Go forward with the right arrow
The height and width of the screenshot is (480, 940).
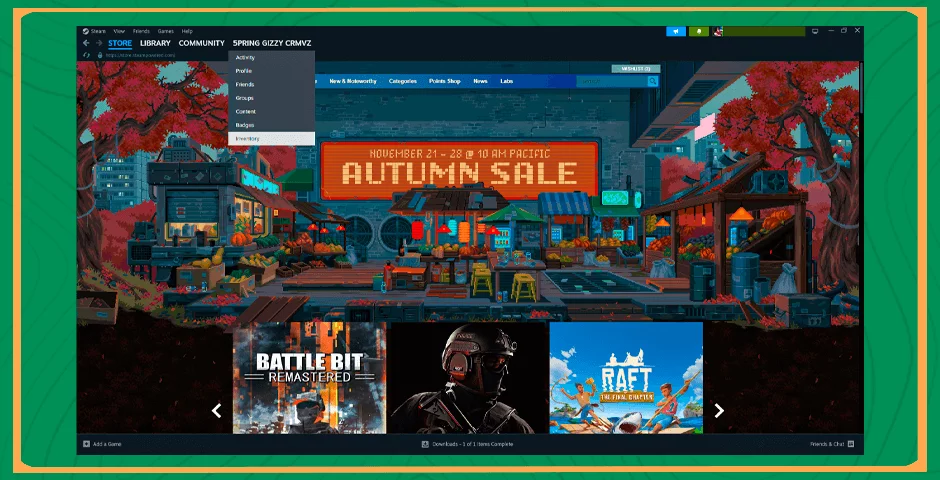pyautogui.click(x=99, y=43)
